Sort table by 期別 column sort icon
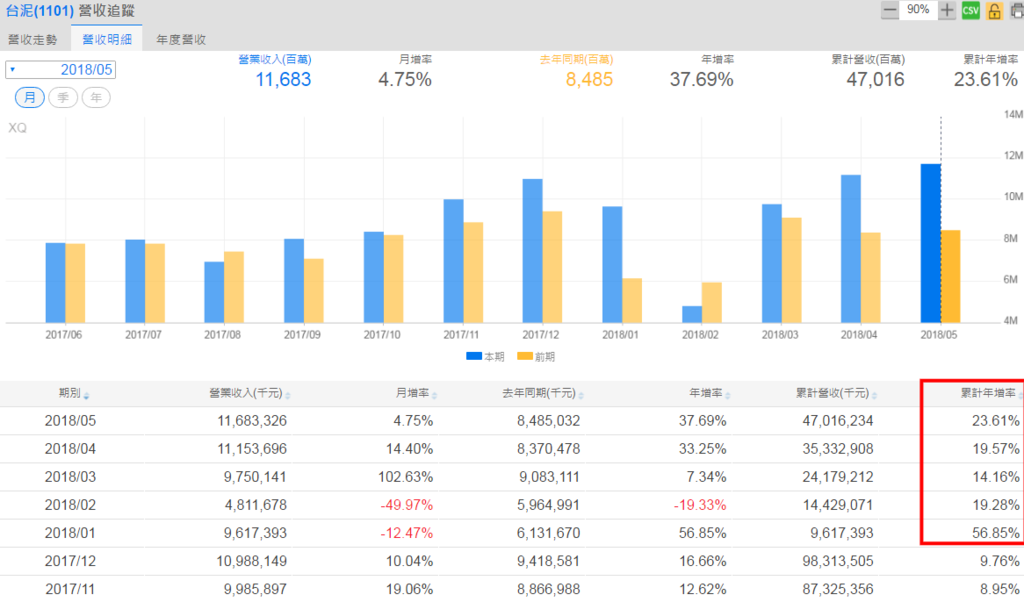 (86, 396)
